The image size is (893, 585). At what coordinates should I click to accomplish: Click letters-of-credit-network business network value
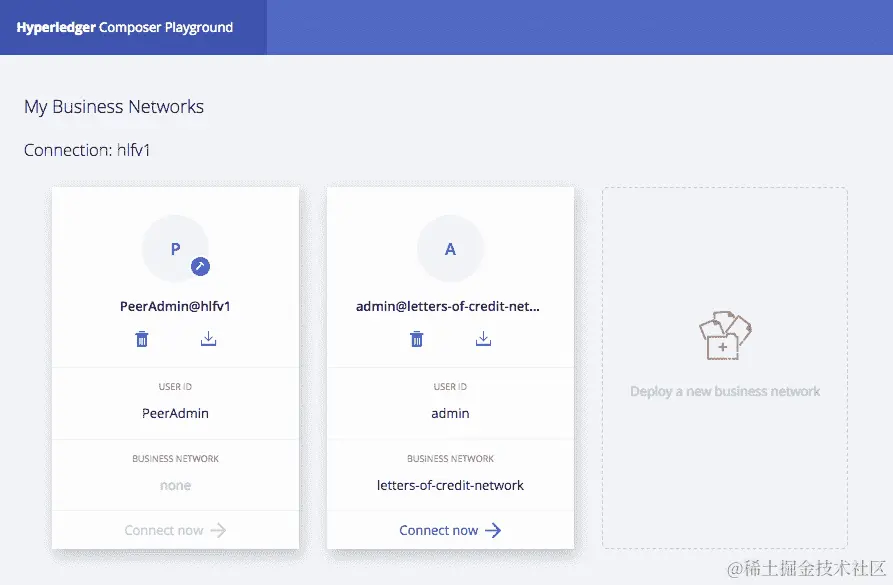[x=450, y=485]
